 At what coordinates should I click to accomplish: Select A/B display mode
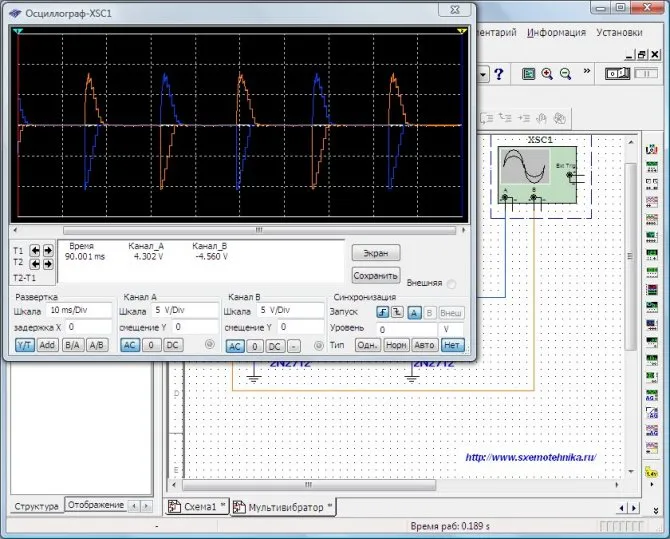pos(97,345)
